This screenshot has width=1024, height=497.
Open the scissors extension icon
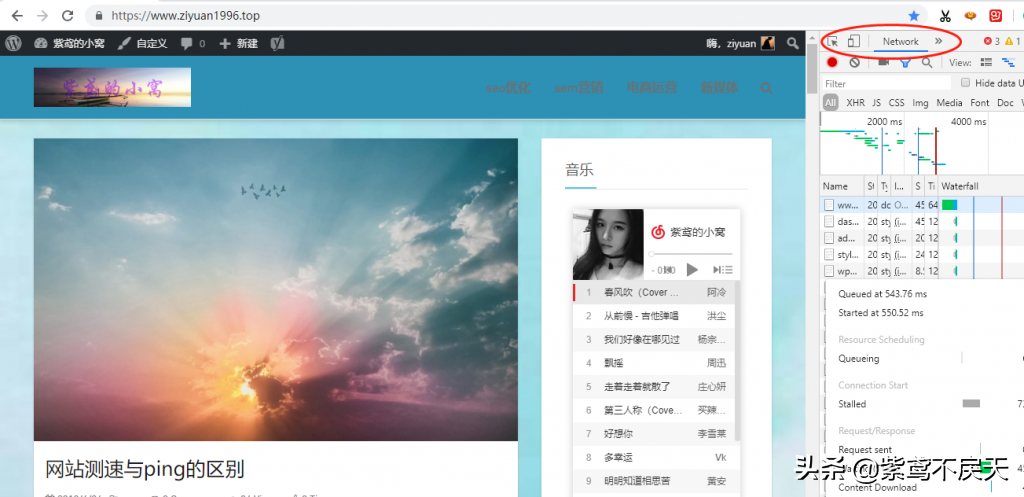(945, 15)
